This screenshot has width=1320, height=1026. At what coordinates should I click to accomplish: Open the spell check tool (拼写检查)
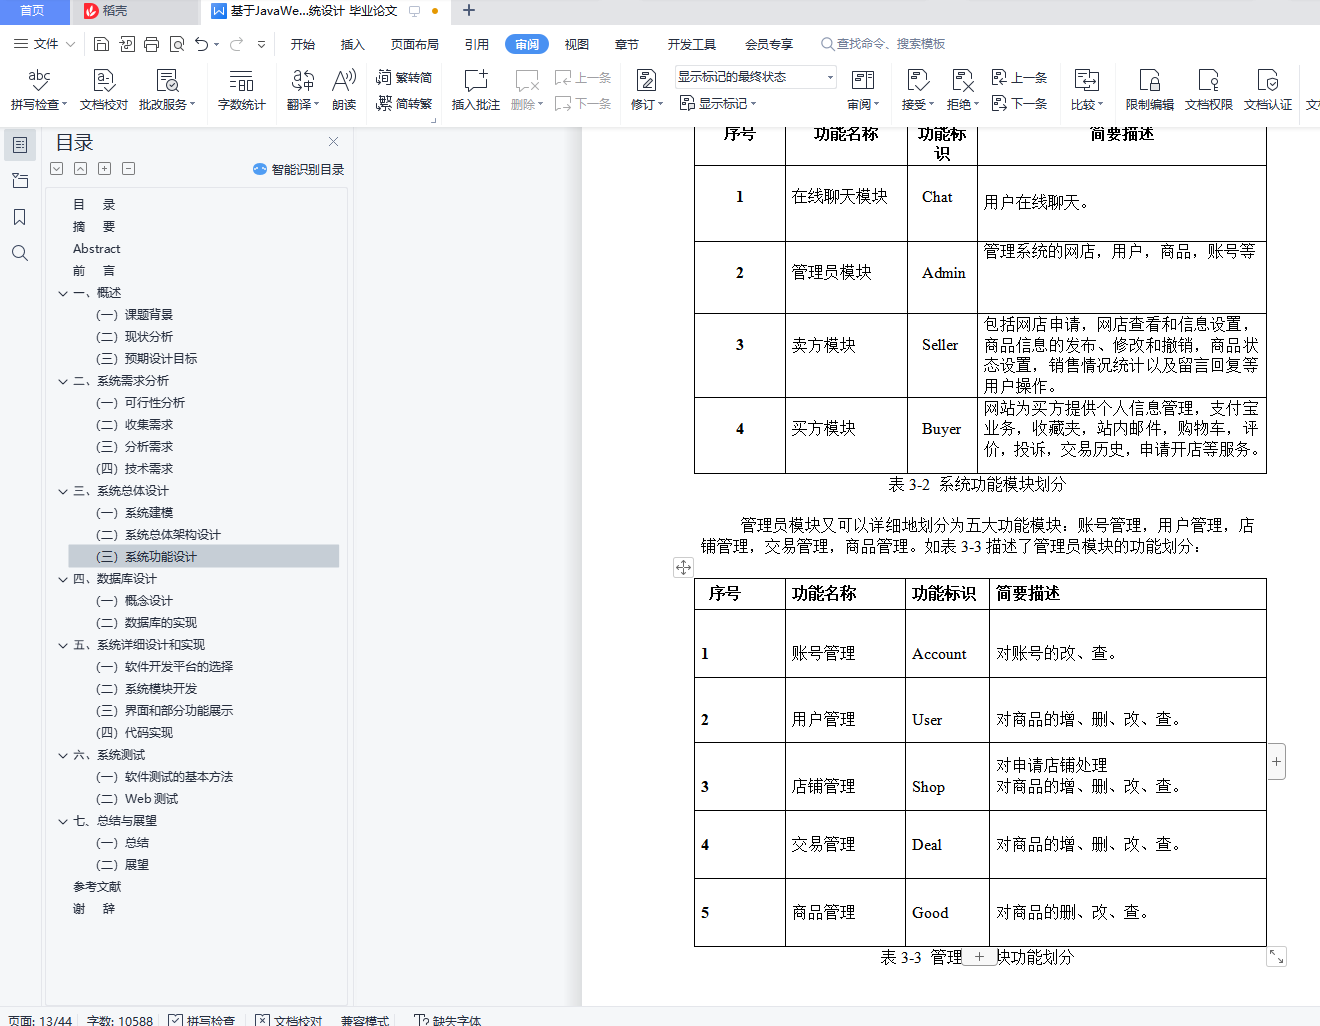(x=39, y=89)
